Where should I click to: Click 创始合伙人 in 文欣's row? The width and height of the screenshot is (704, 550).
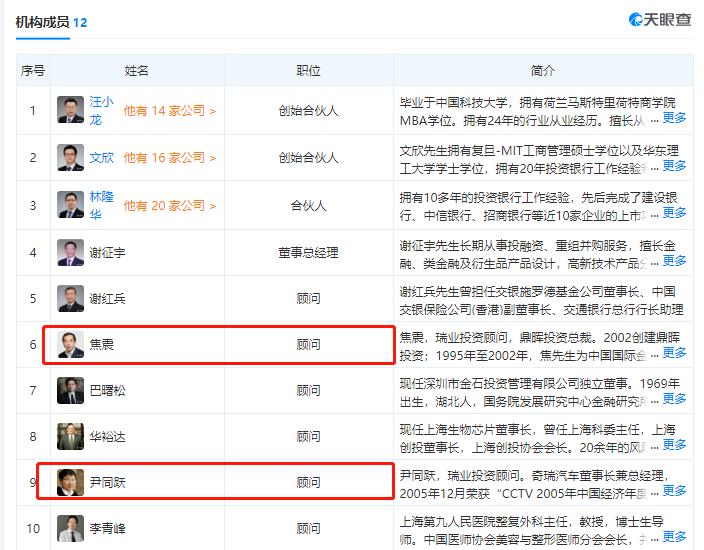pos(308,158)
